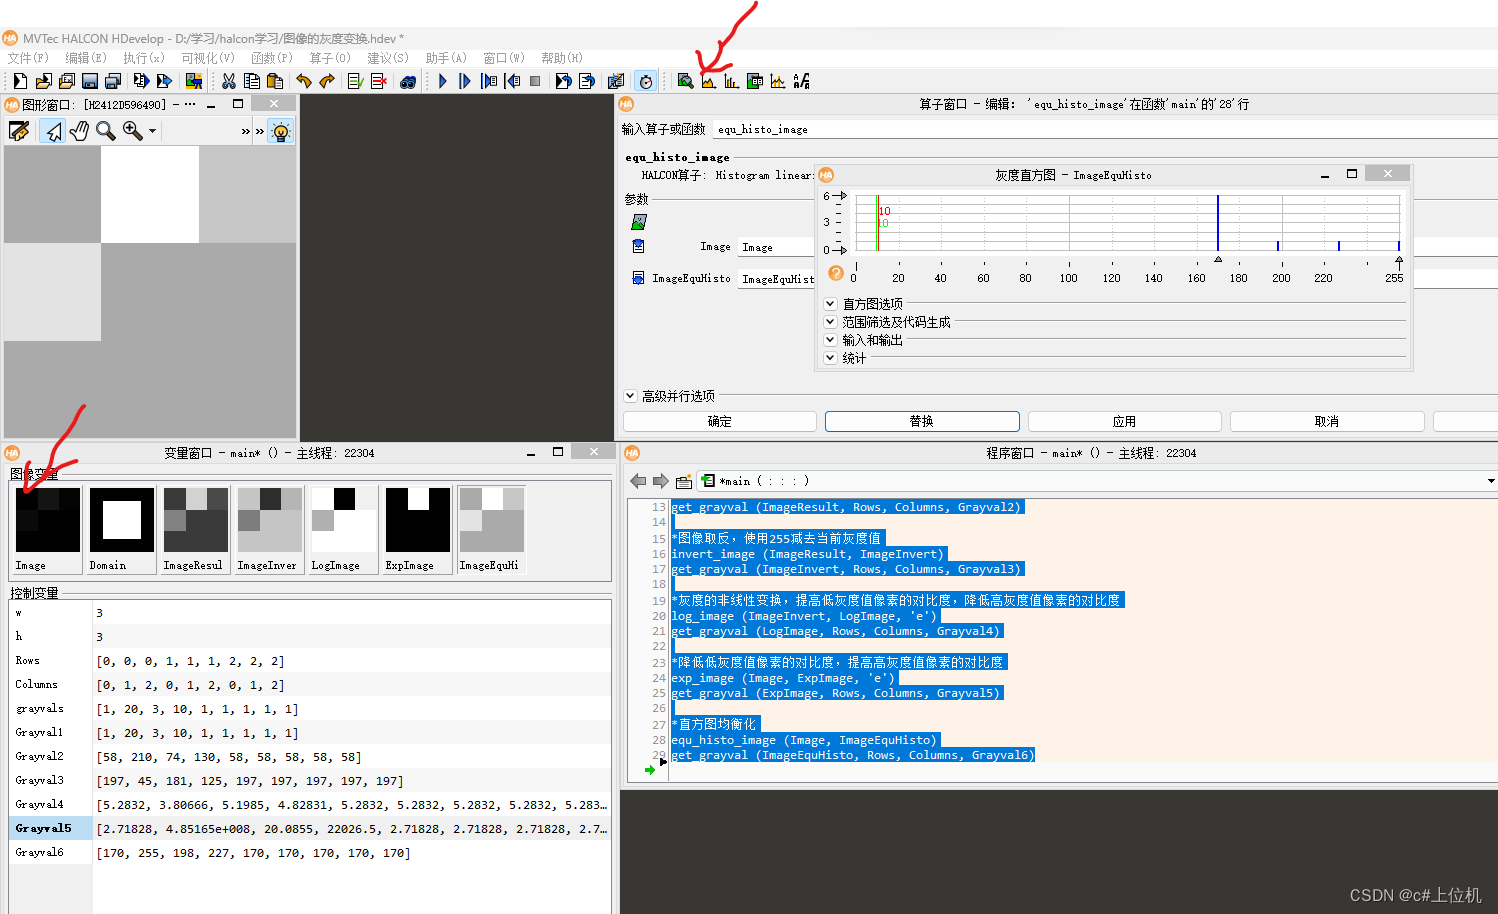Image resolution: width=1498 pixels, height=914 pixels.
Task: Open the Line profile tool icon
Action: click(x=778, y=81)
